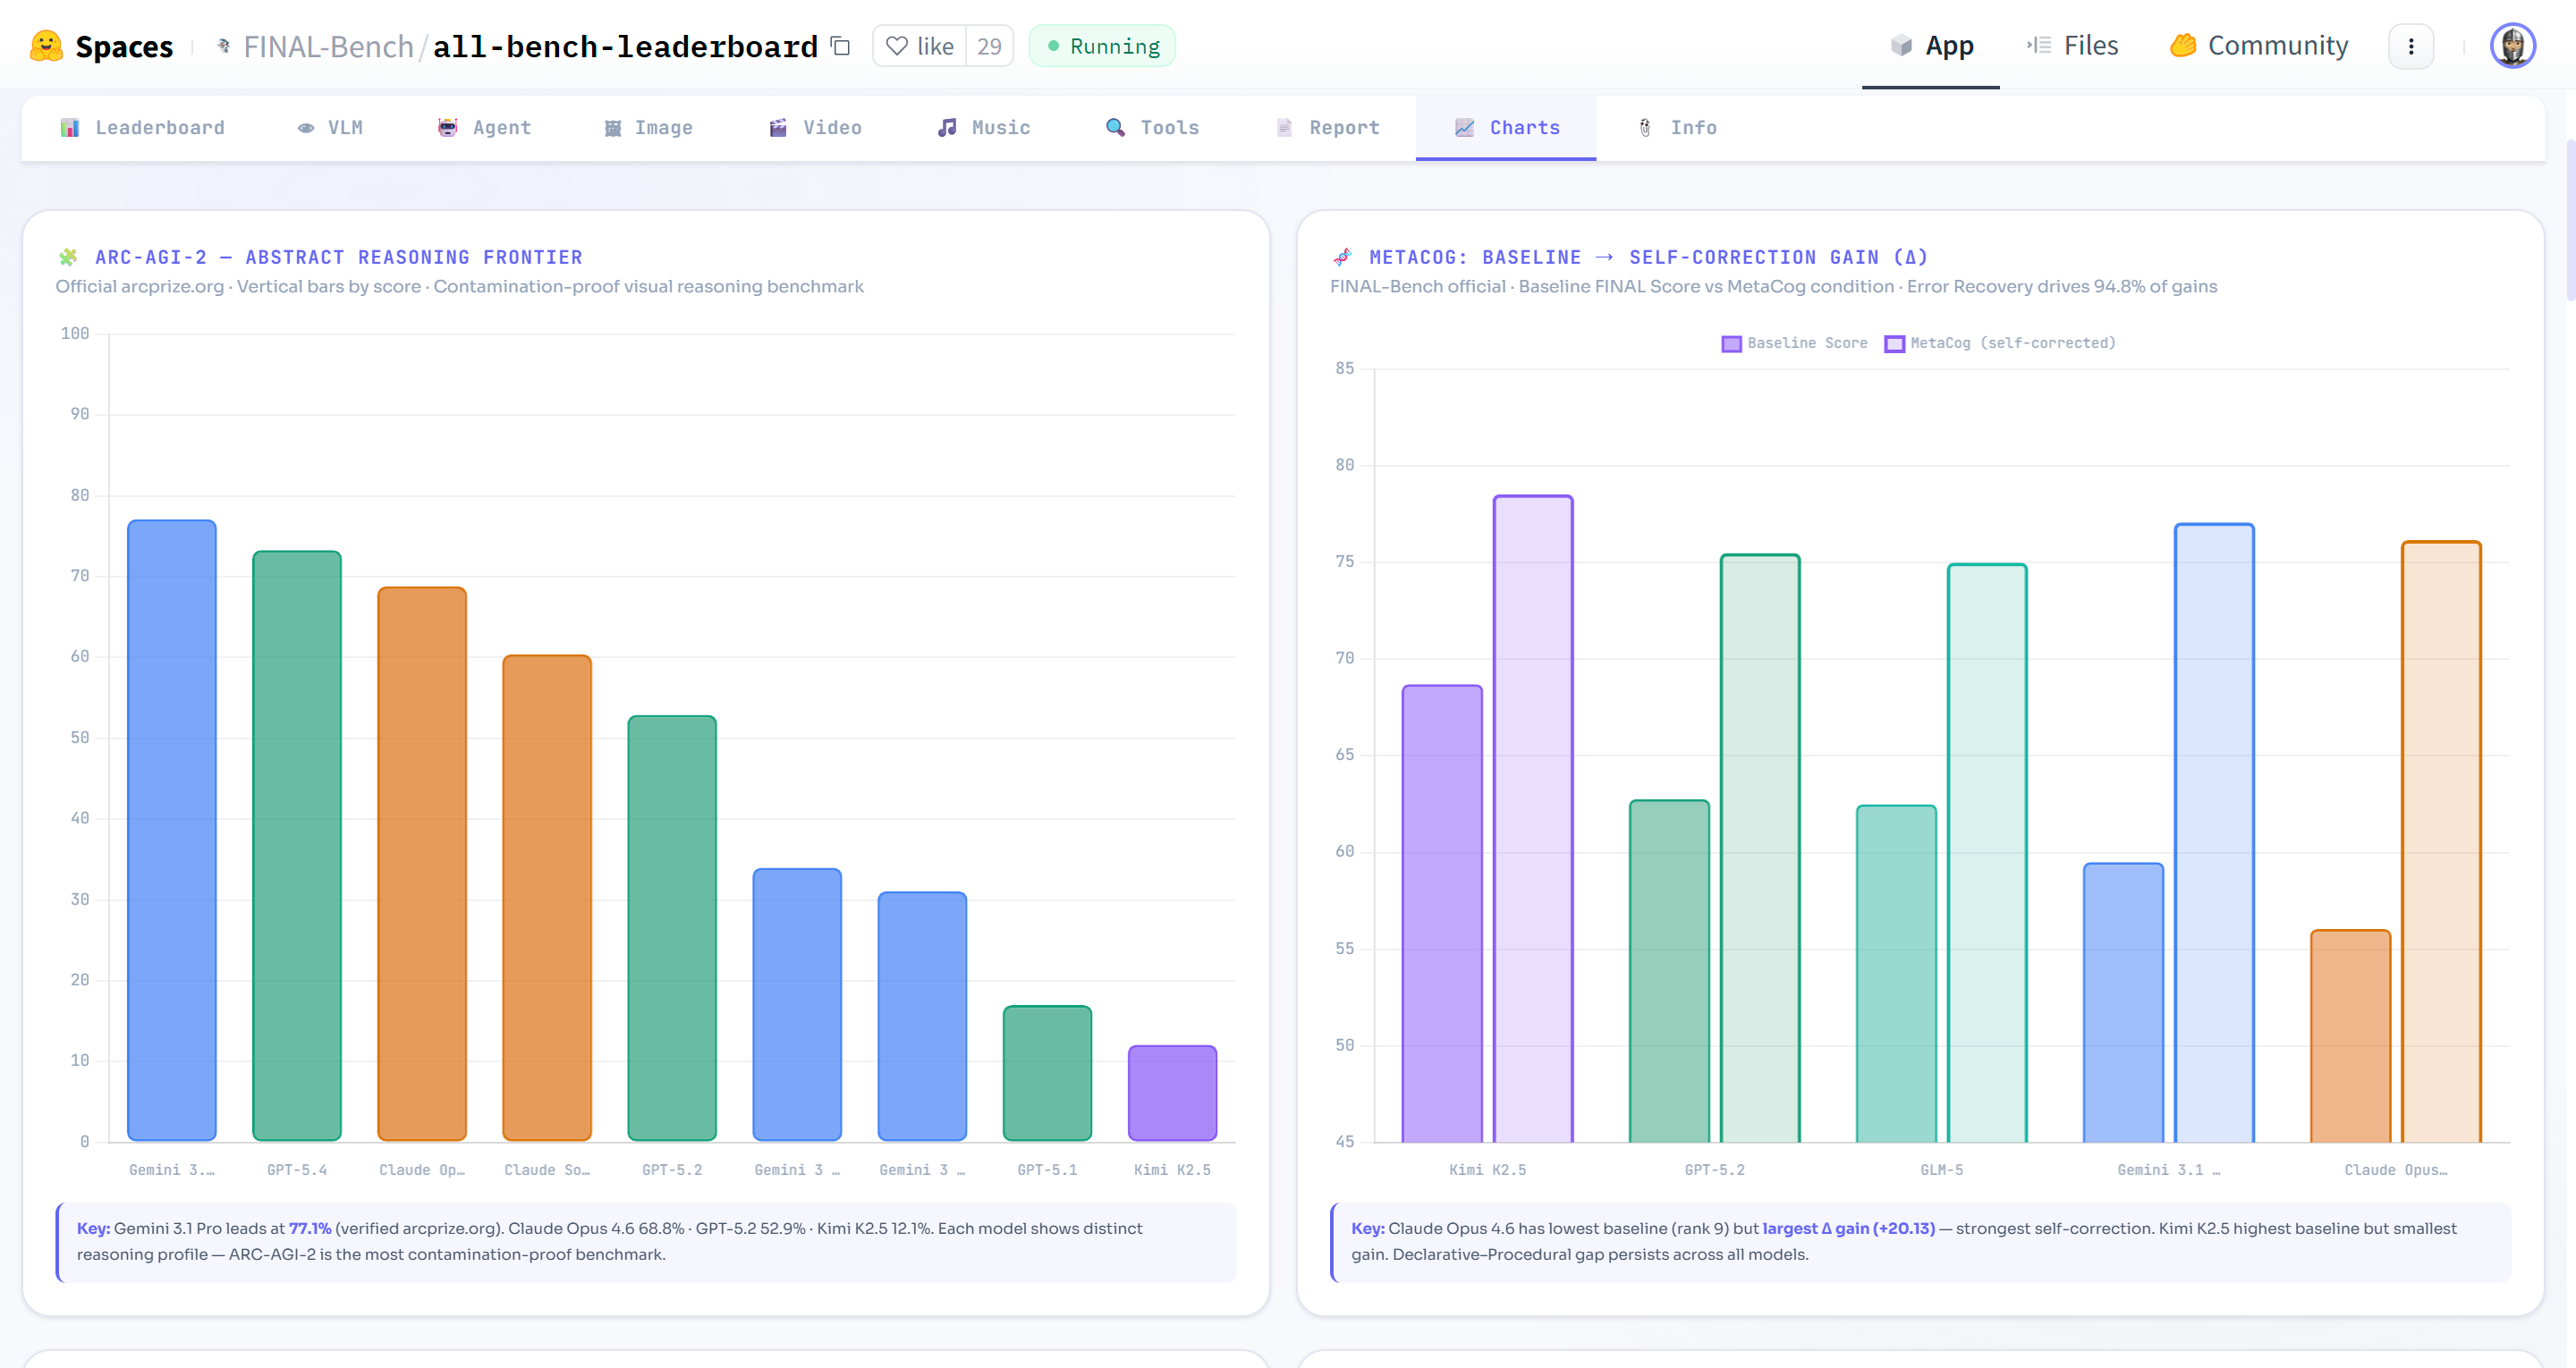Open Report via the document icon
The height and width of the screenshot is (1368, 2576).
[1284, 127]
